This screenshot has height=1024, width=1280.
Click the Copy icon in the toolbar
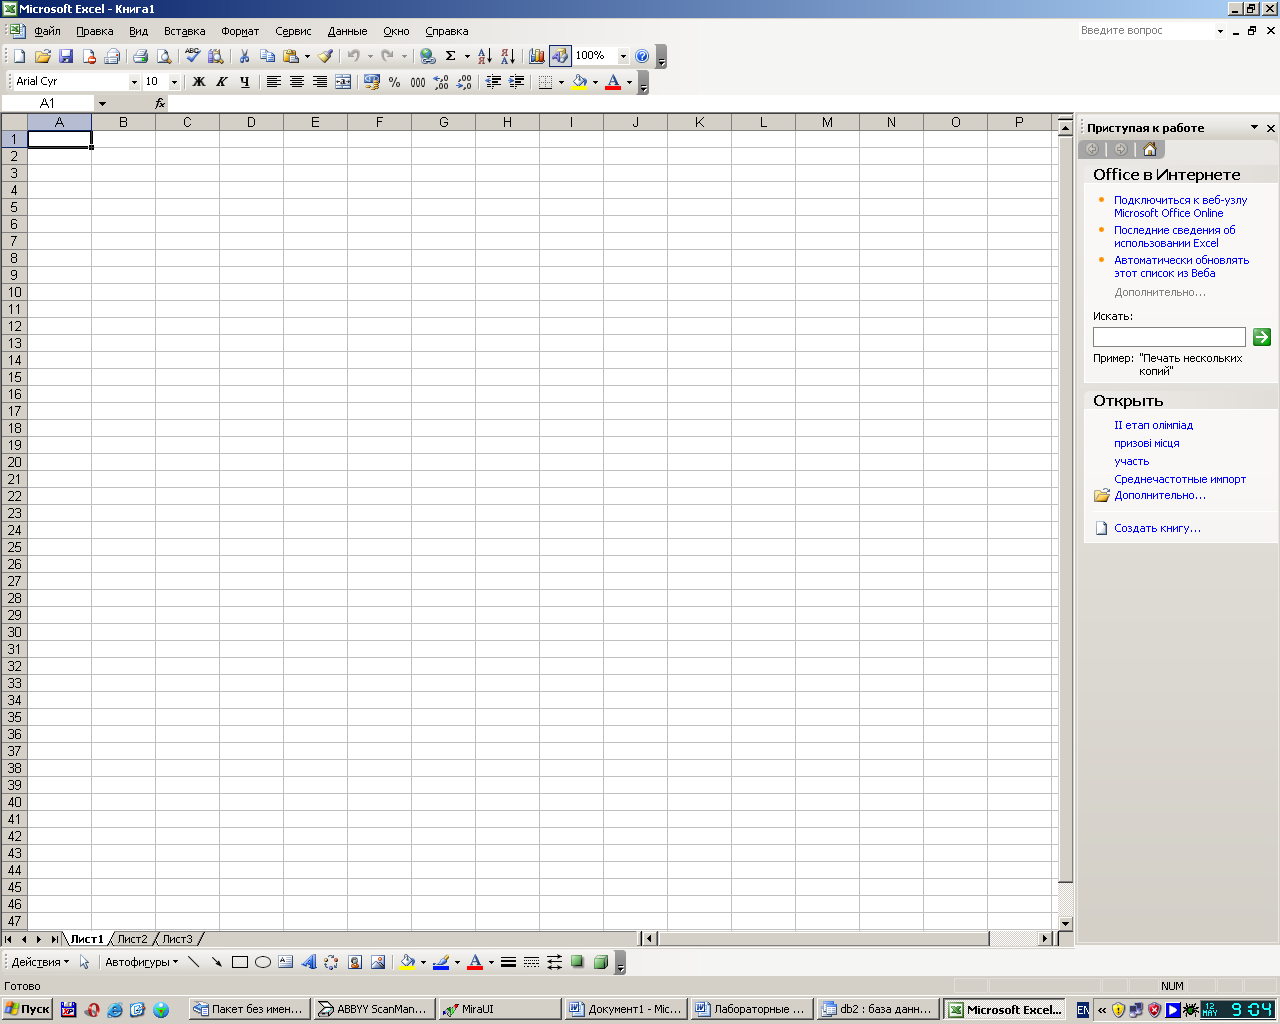point(267,56)
